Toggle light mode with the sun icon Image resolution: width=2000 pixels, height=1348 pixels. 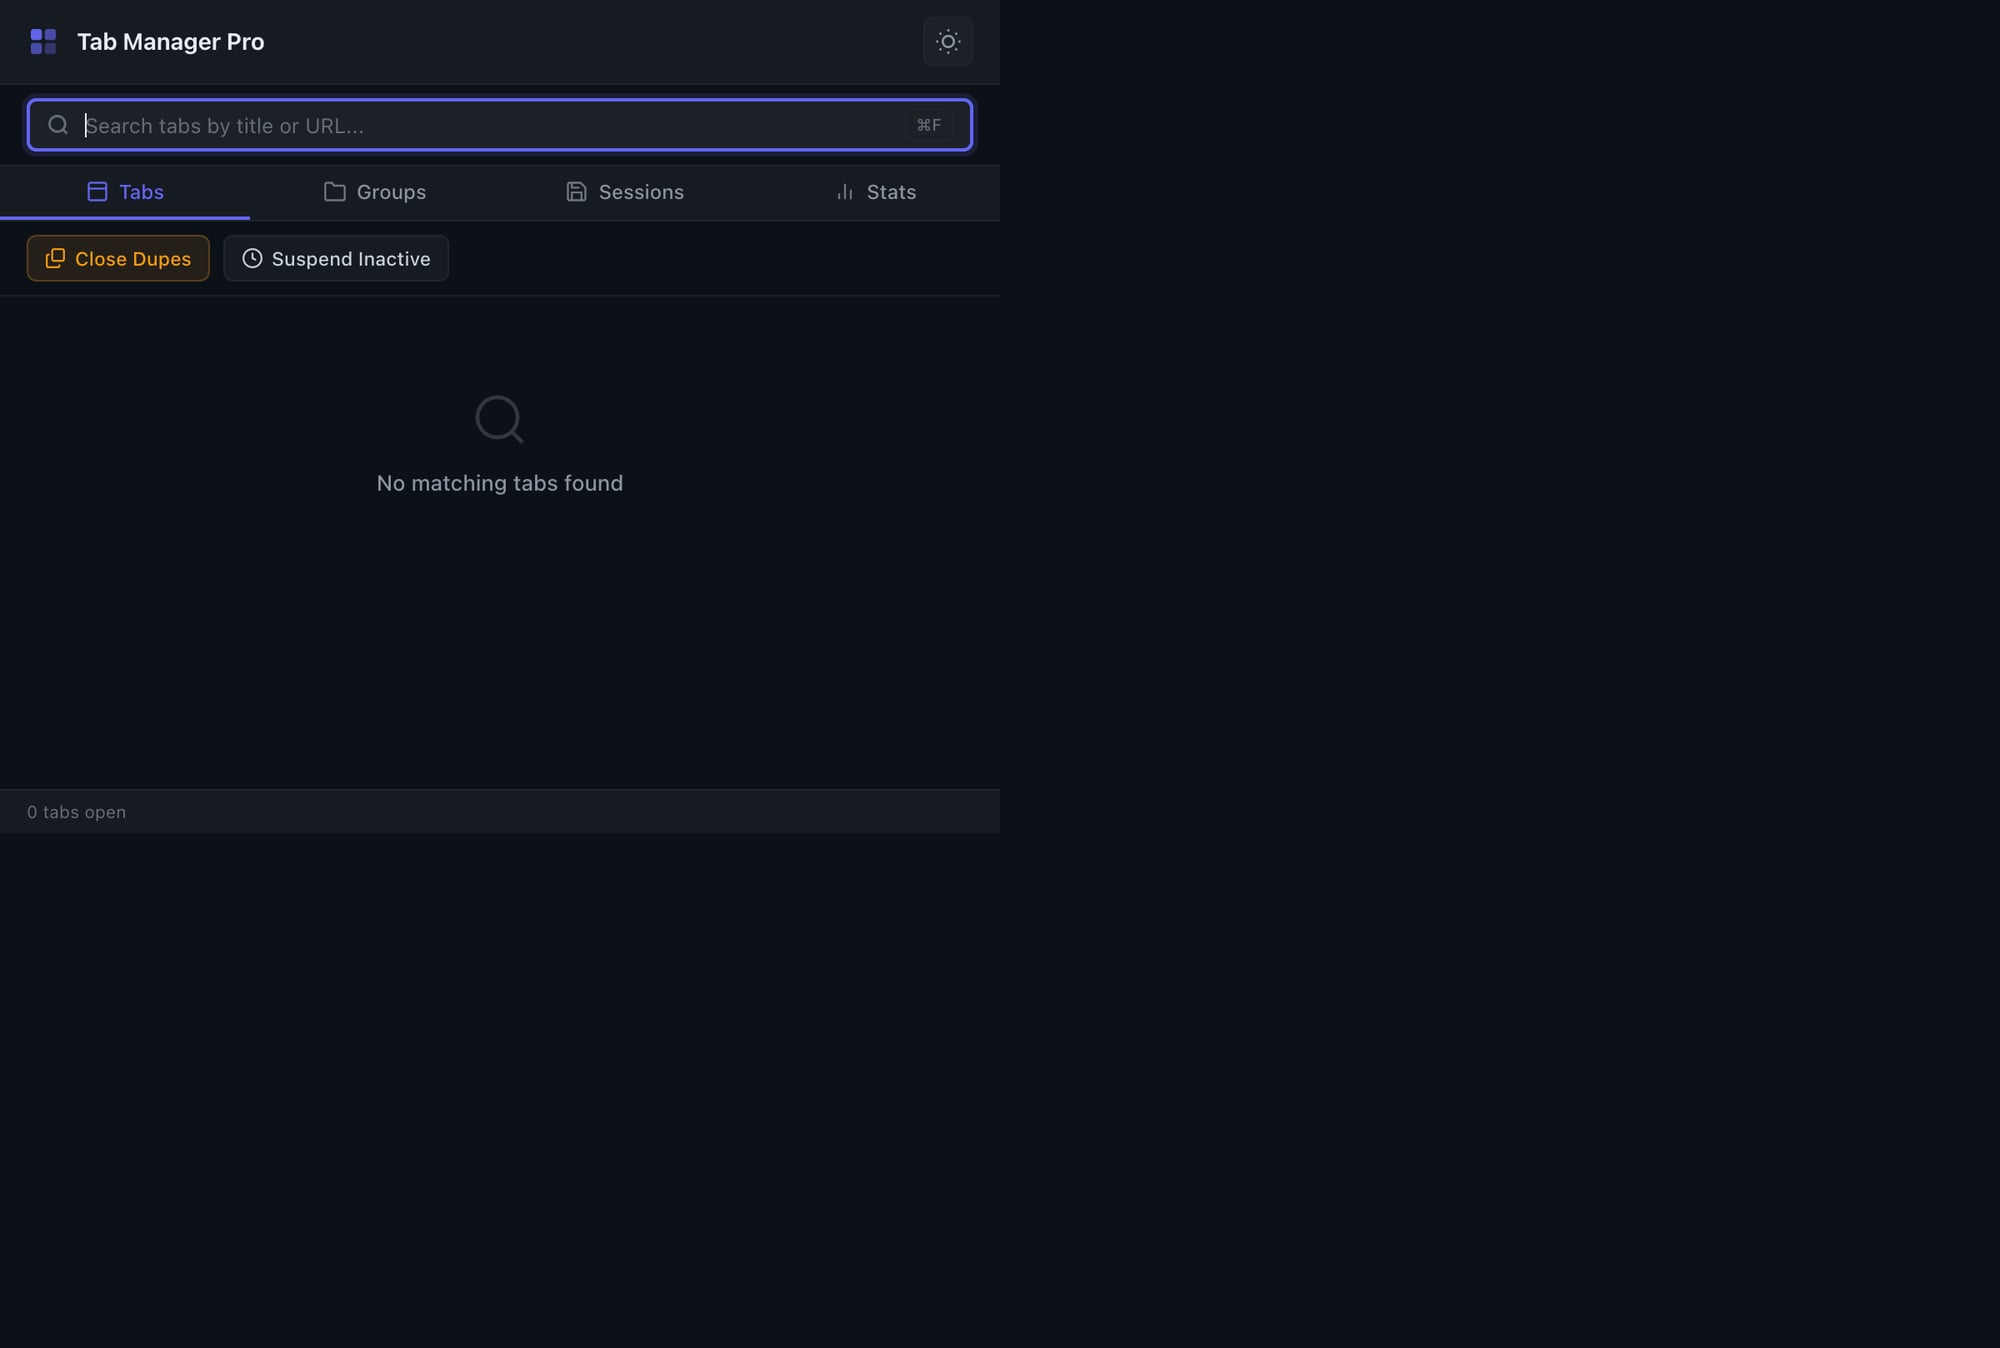pyautogui.click(x=947, y=41)
